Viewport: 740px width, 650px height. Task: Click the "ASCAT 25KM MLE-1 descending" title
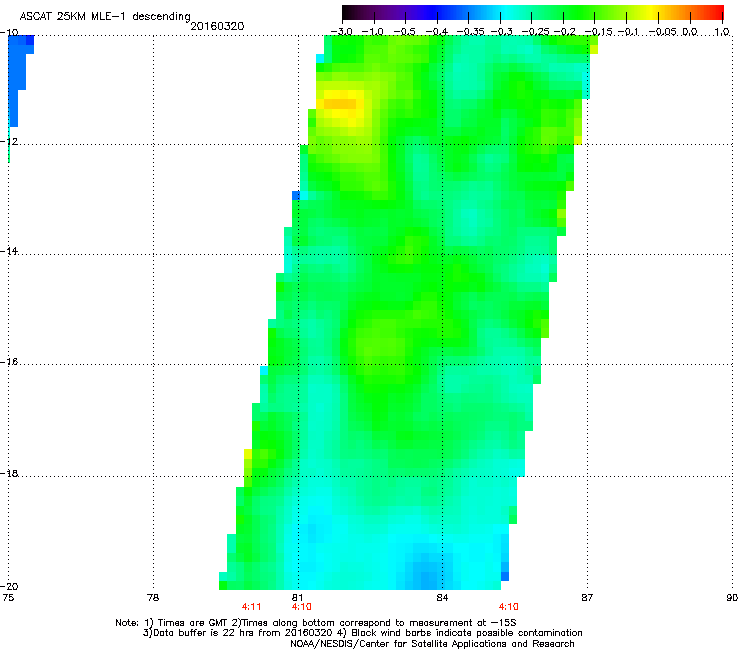(x=105, y=16)
